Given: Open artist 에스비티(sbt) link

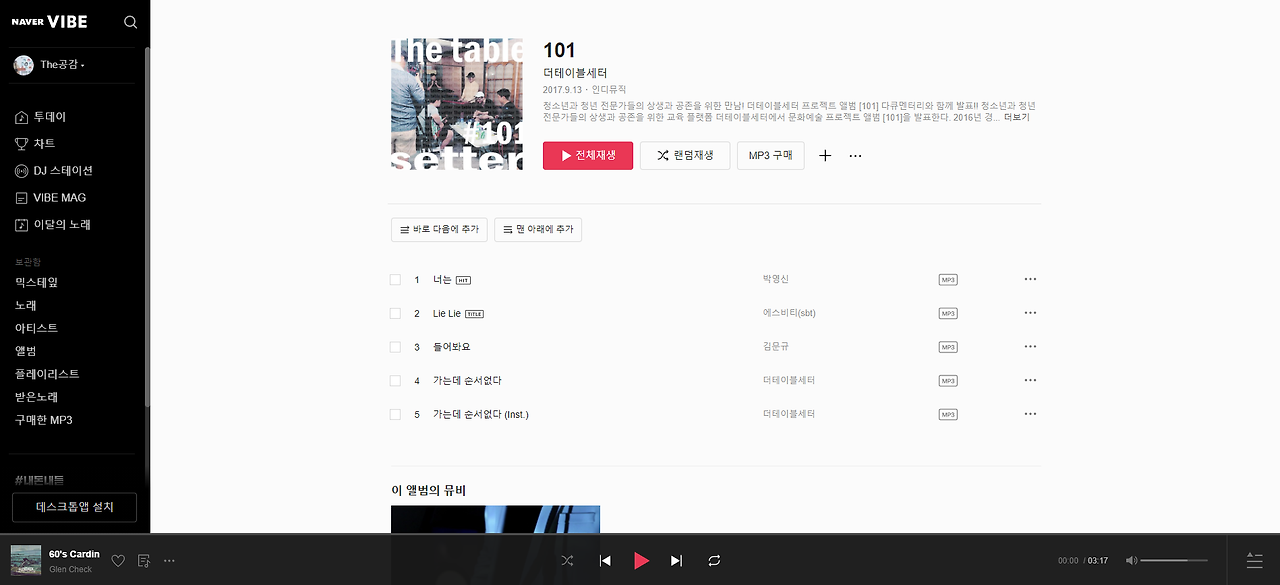Looking at the screenshot, I should [789, 313].
